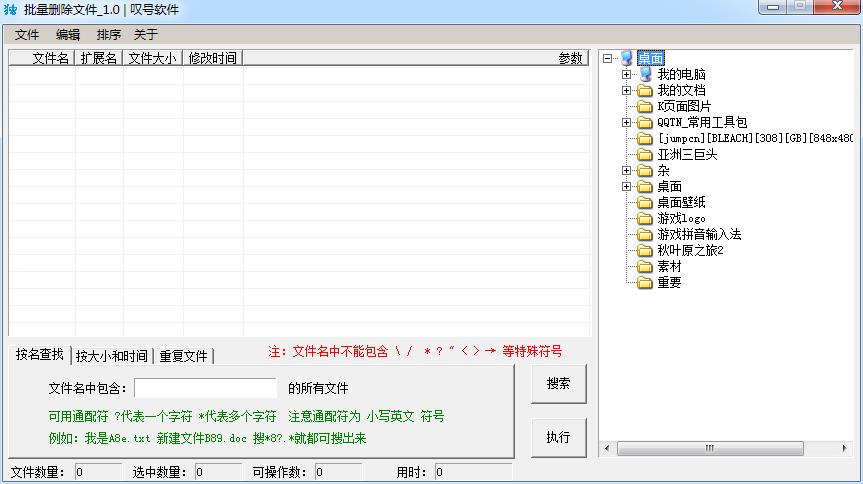Click the 参数 column header
Screen dimensions: 863x484
416,58
